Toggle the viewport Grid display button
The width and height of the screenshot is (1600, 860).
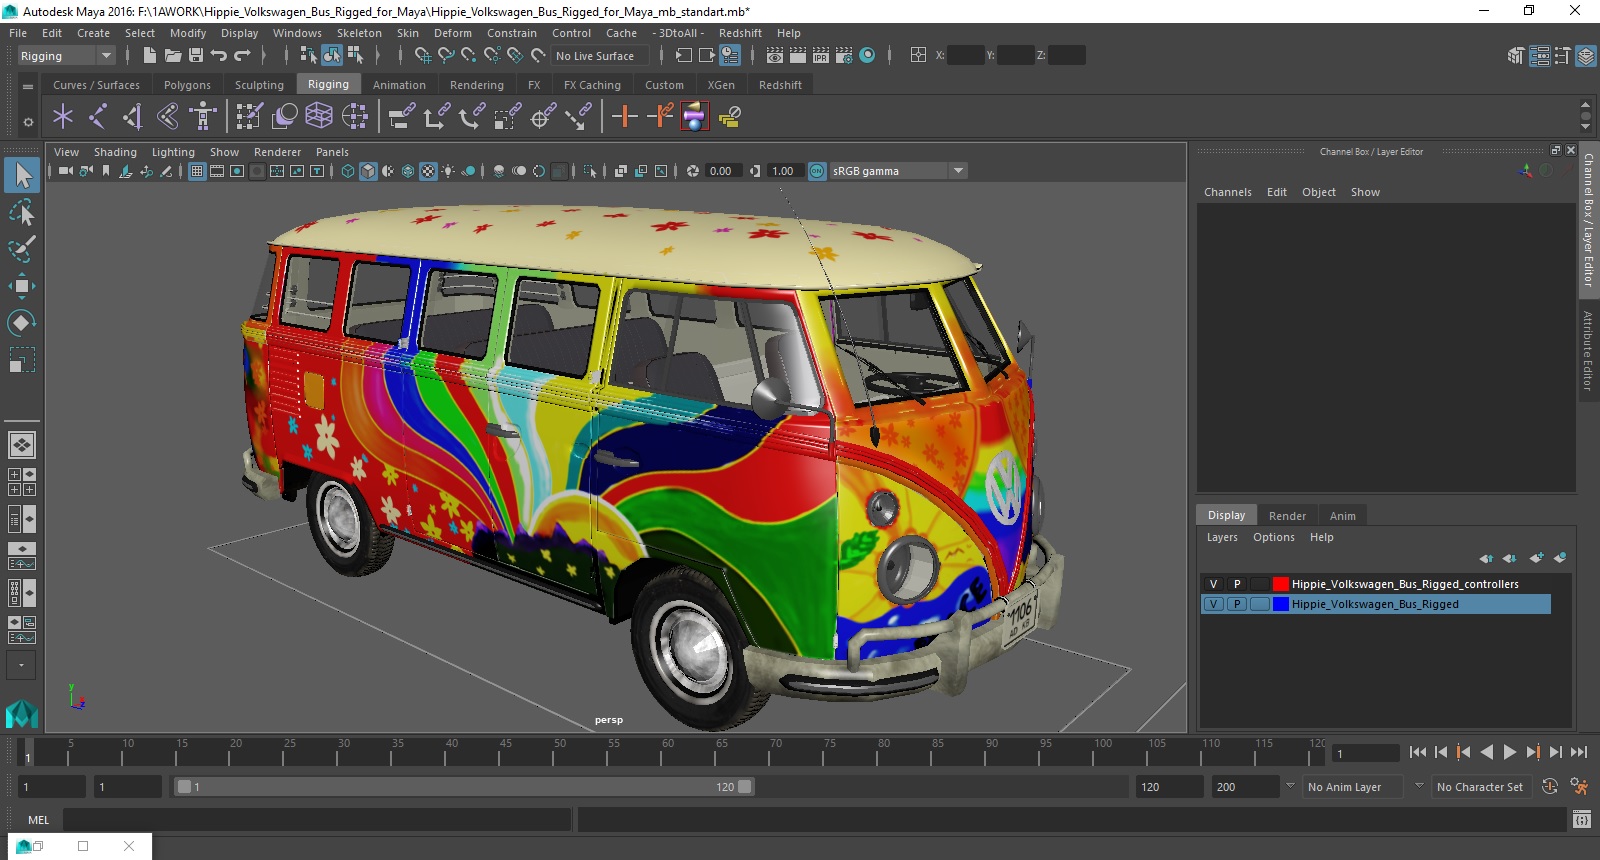click(197, 171)
